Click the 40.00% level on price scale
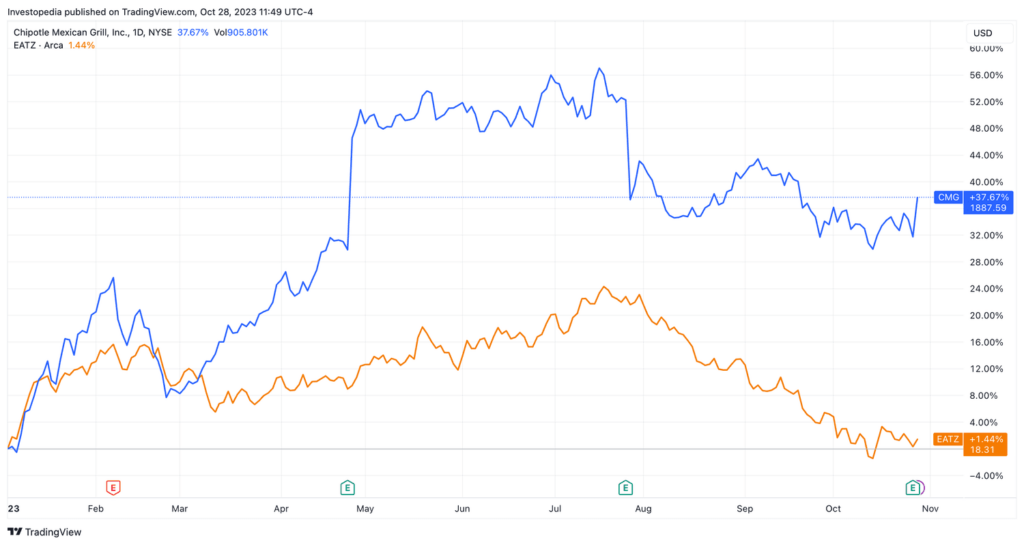 (986, 182)
